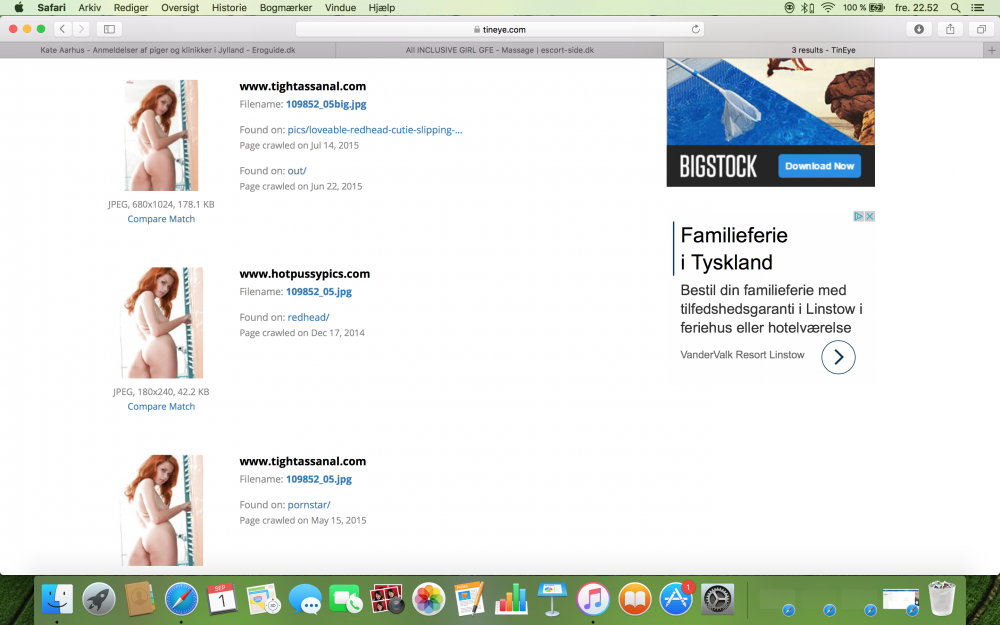The height and width of the screenshot is (625, 1000).
Task: Open the Share menu in the Safari toolbar
Action: point(950,29)
